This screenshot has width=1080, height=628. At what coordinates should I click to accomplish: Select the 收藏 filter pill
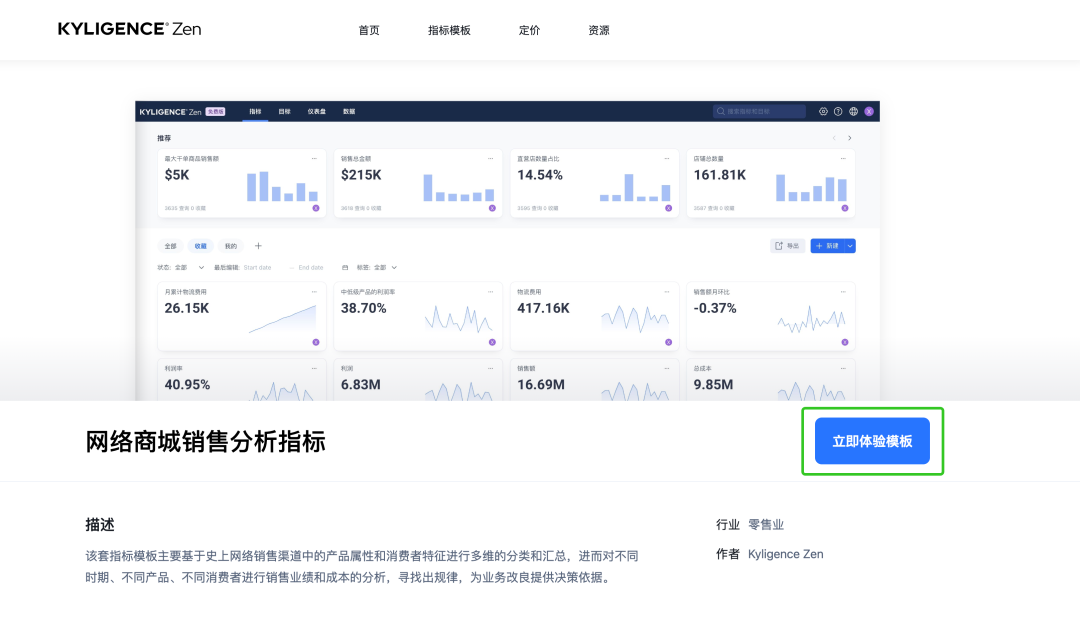pyautogui.click(x=200, y=246)
